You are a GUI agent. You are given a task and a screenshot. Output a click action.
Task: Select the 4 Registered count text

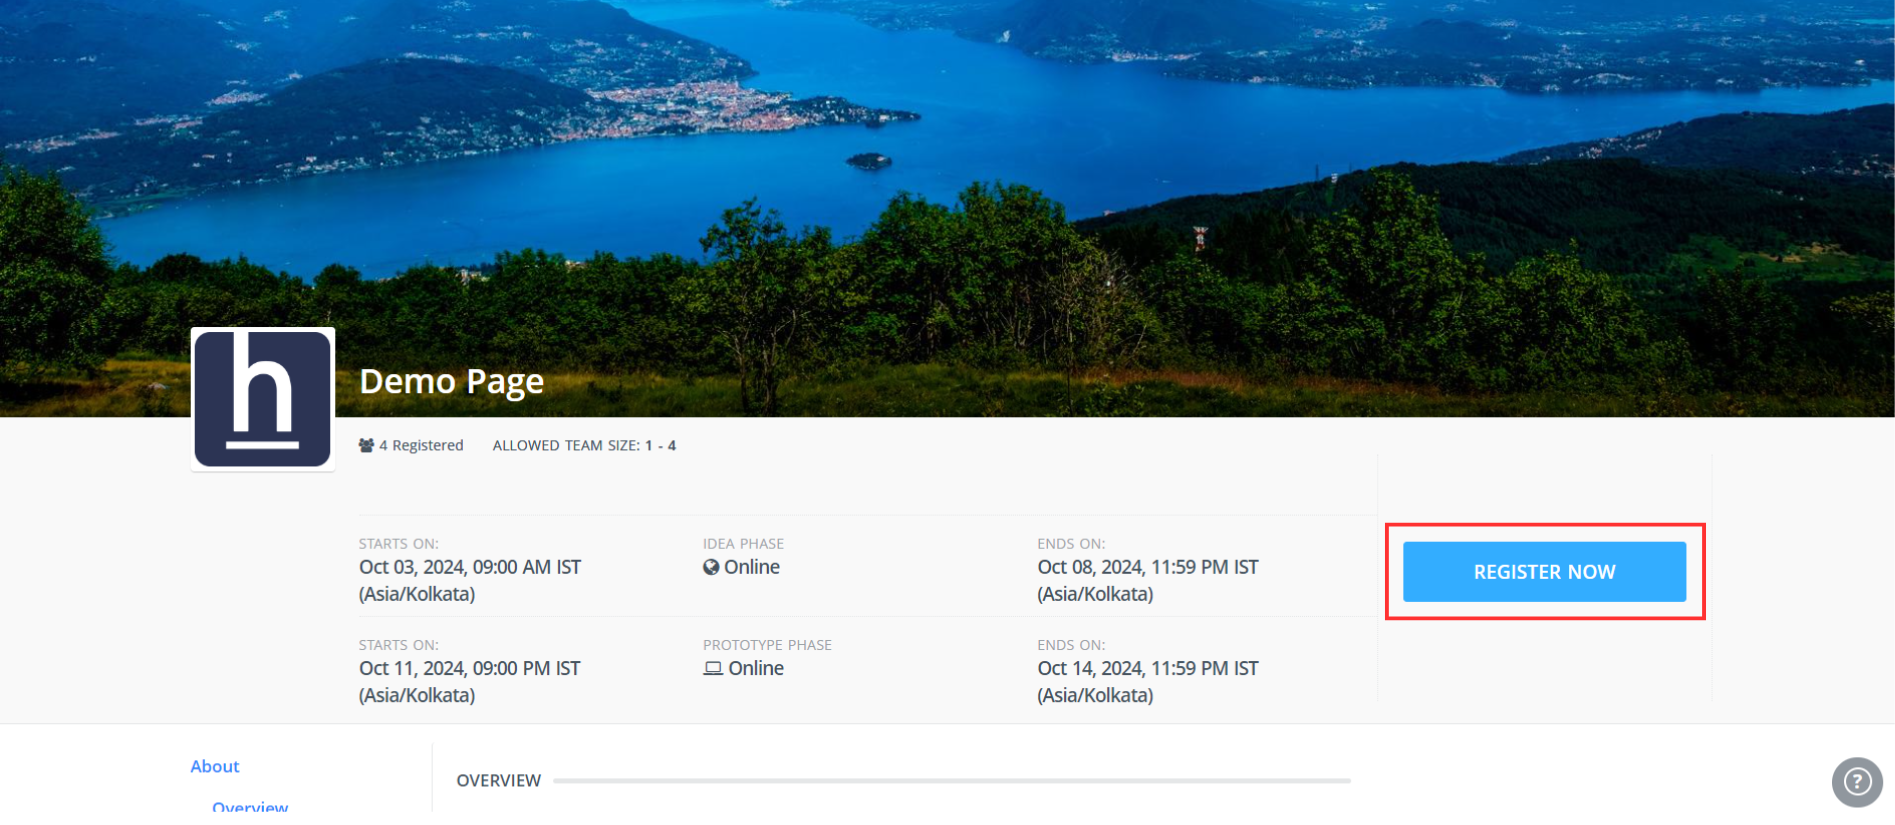pyautogui.click(x=421, y=446)
